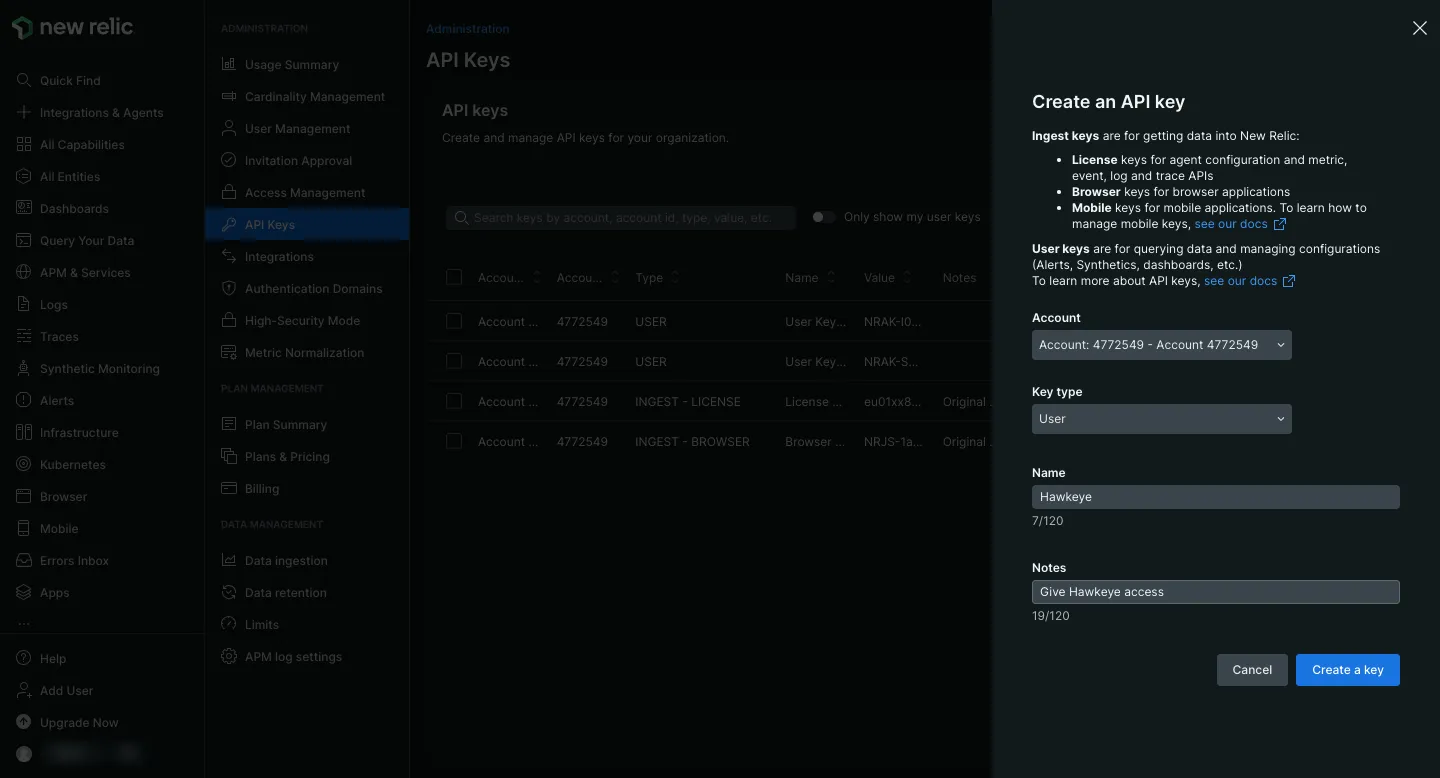Open Metric Normalization menu item

click(x=307, y=353)
